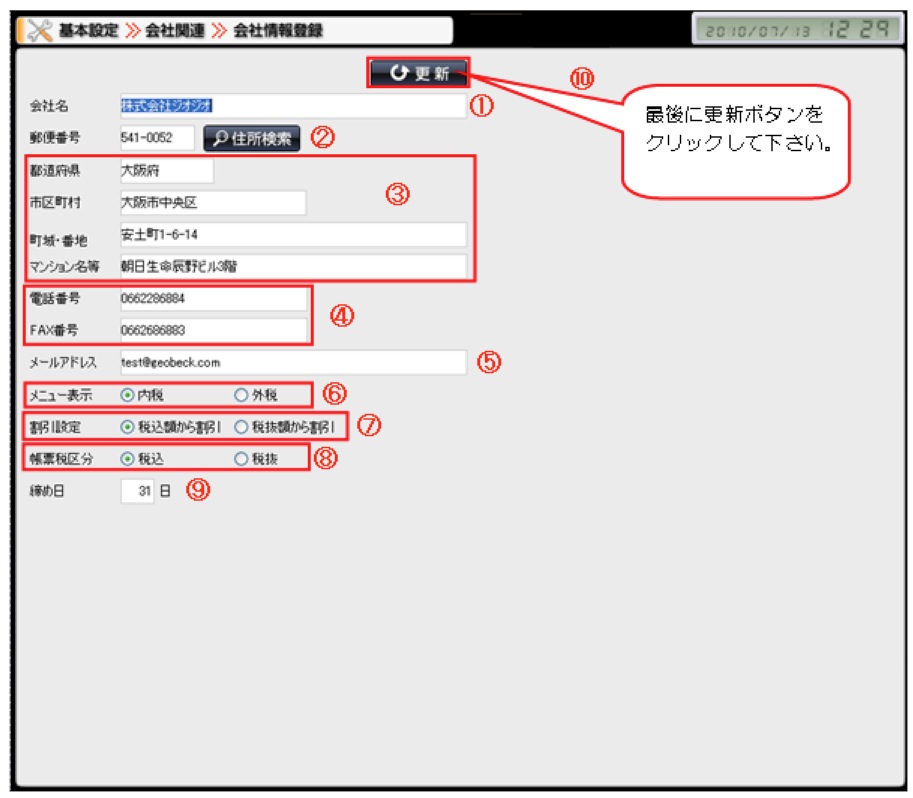Click the 締め日 closing day field
The height and width of the screenshot is (798, 913).
click(x=137, y=491)
